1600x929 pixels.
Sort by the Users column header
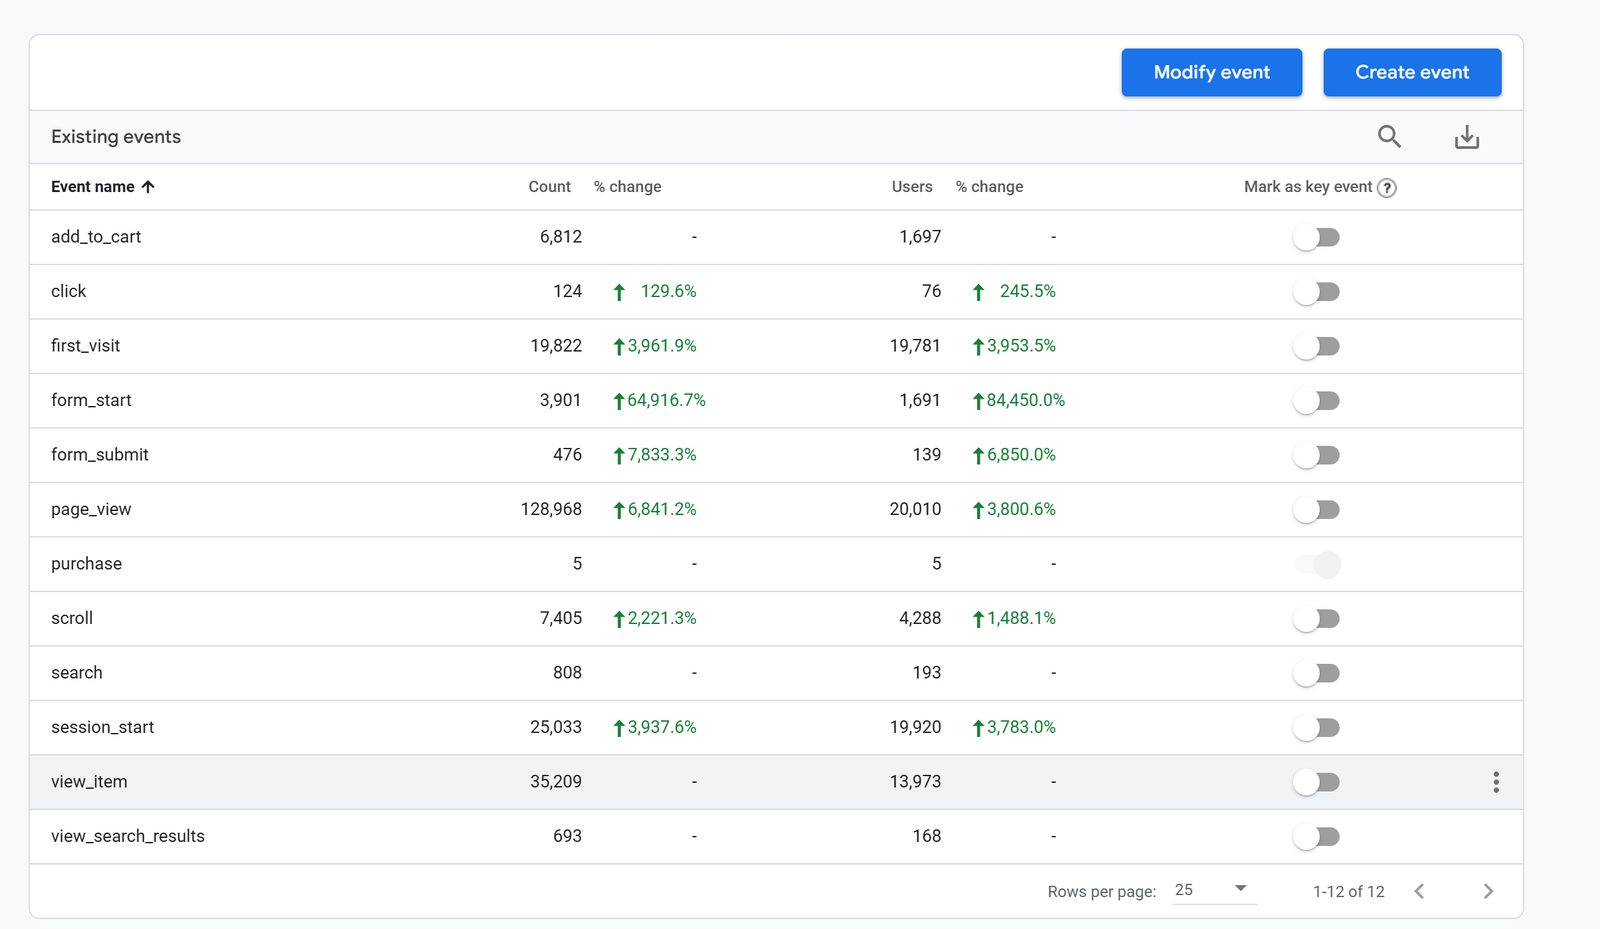tap(912, 187)
